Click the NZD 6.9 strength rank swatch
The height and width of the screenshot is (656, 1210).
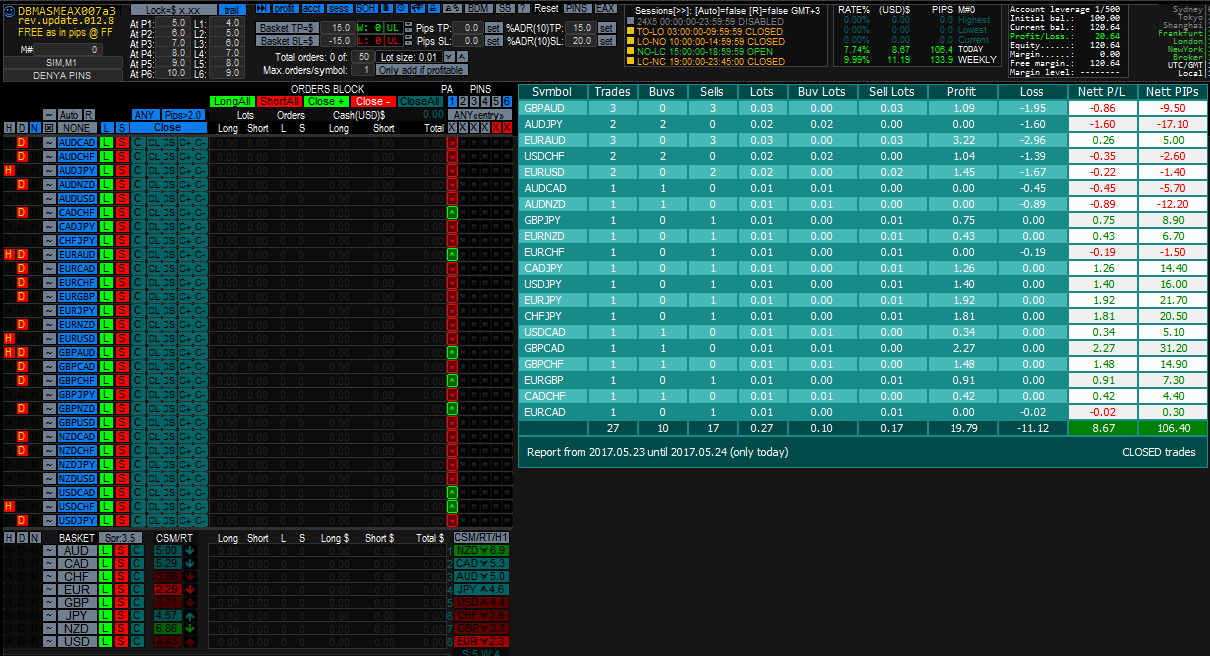(482, 550)
